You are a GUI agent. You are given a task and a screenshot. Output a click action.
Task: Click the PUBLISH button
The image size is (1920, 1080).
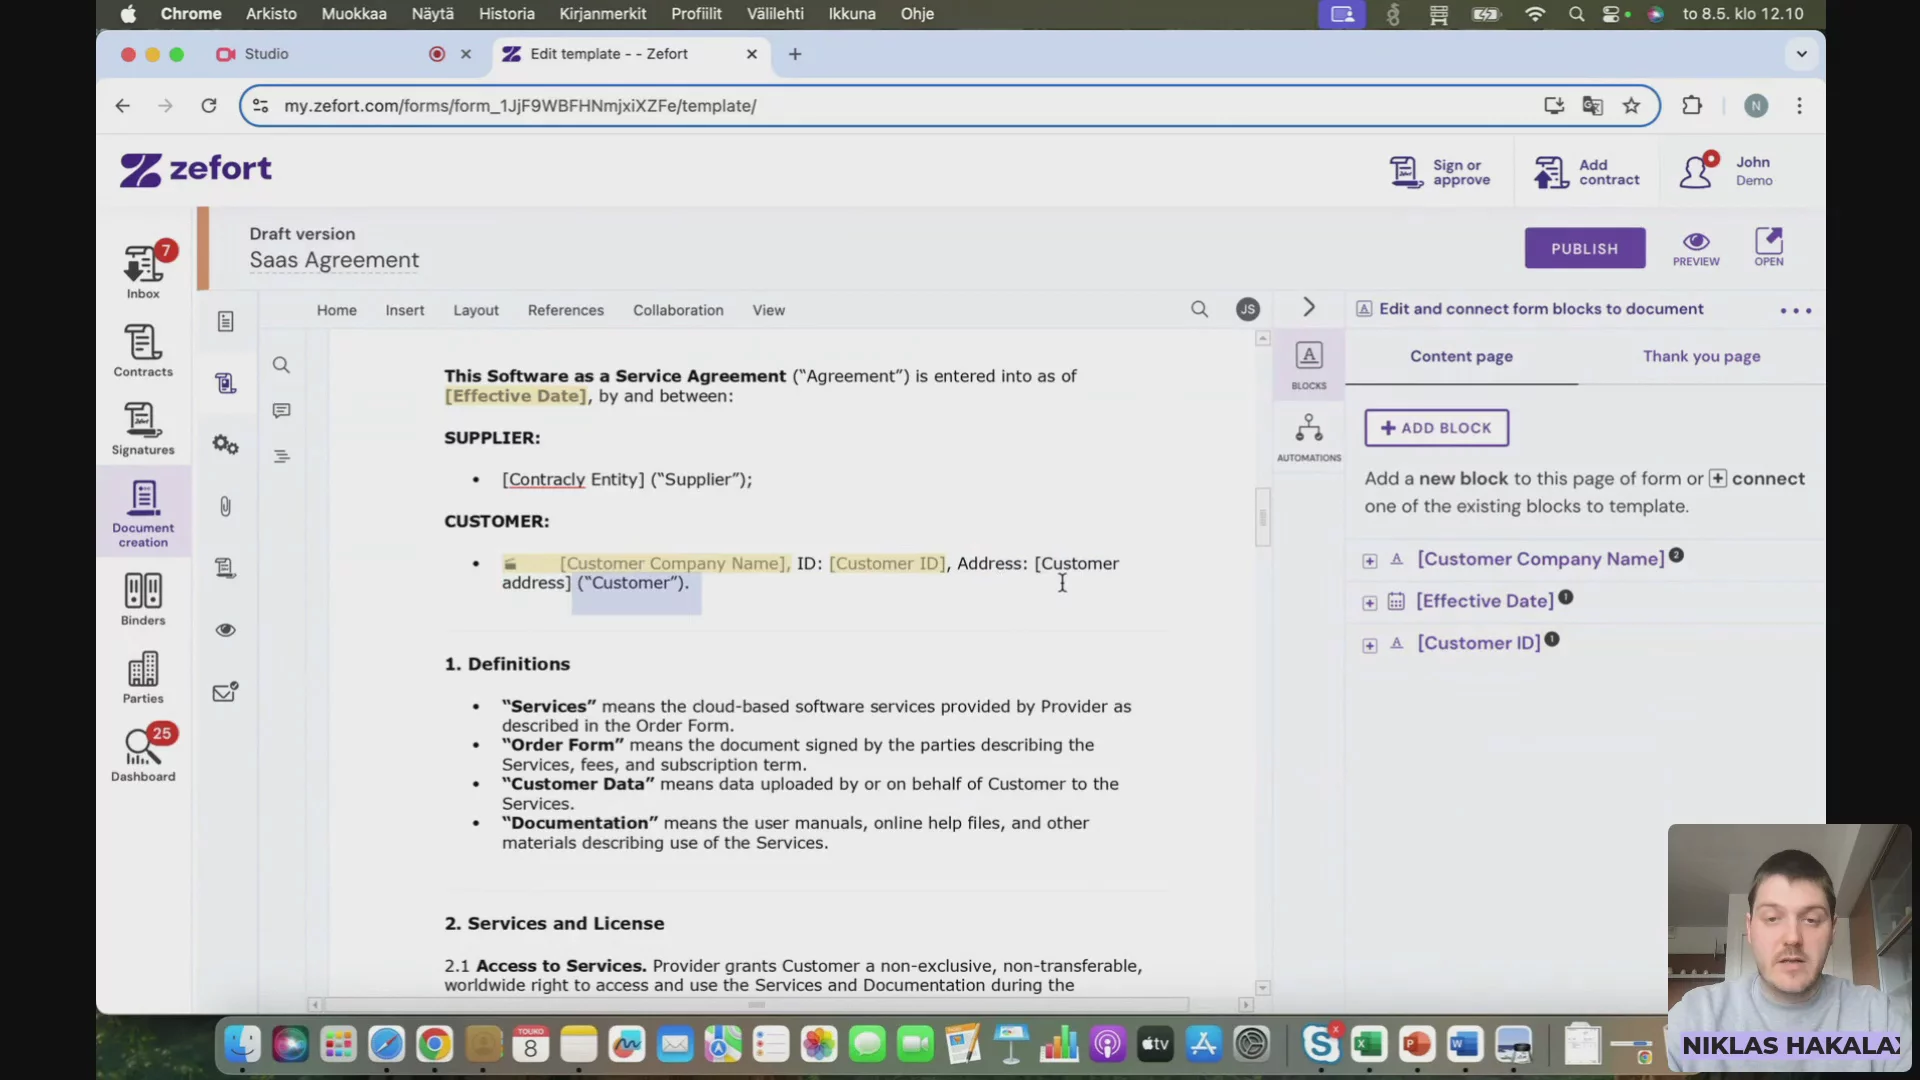[1584, 248]
